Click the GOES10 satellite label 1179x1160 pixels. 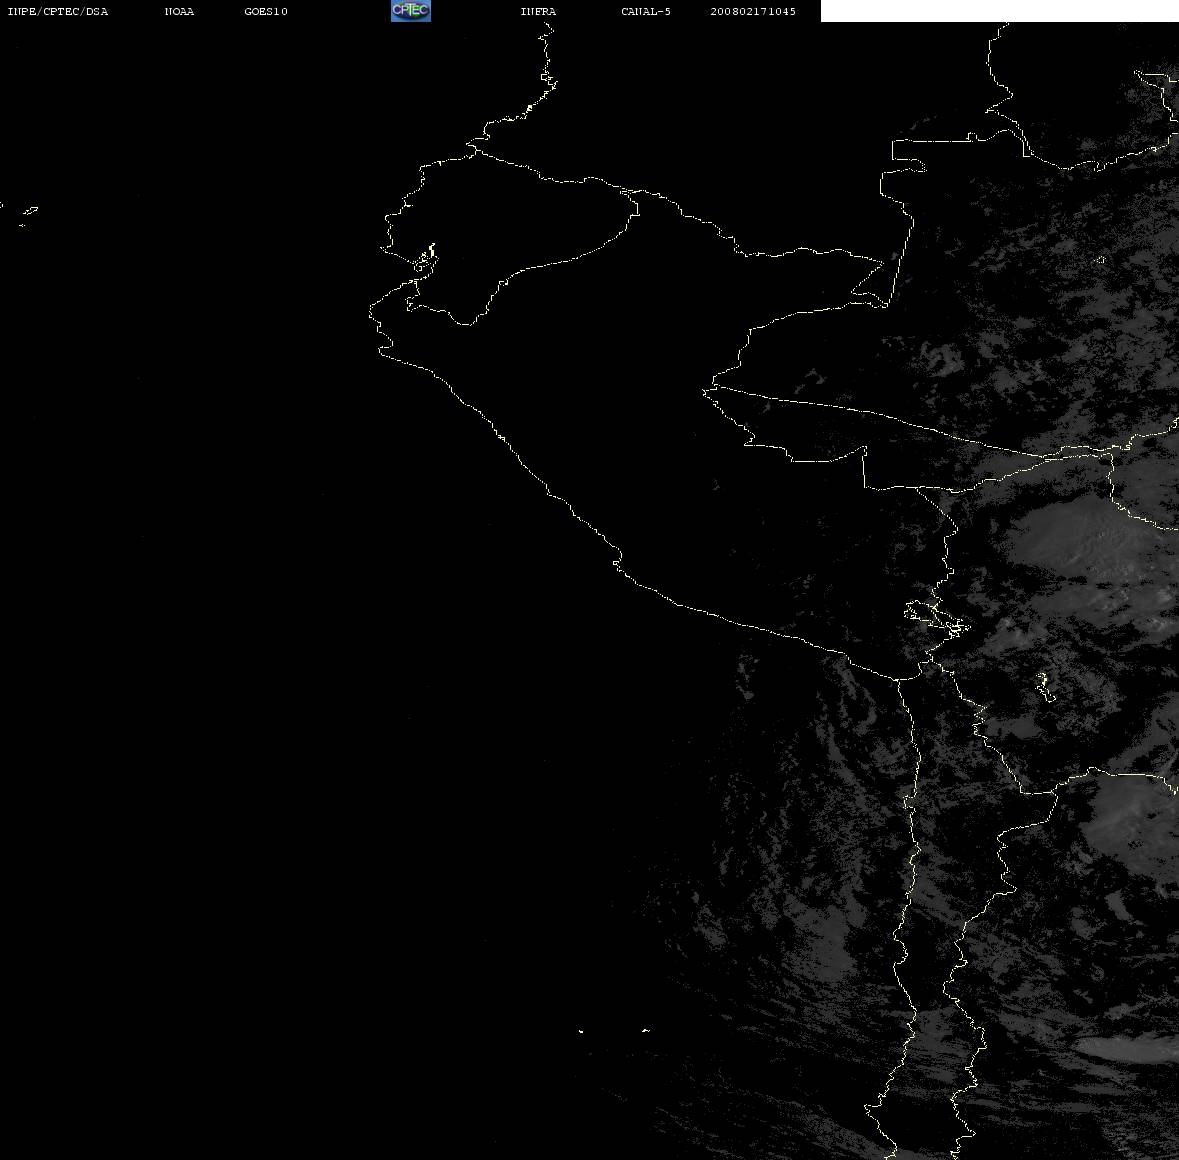266,11
